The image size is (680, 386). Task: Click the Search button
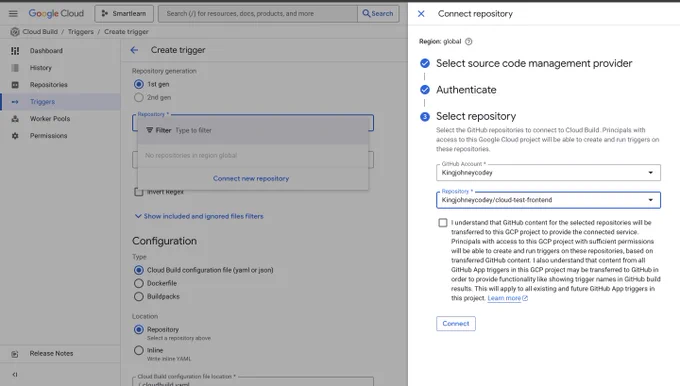click(x=378, y=13)
